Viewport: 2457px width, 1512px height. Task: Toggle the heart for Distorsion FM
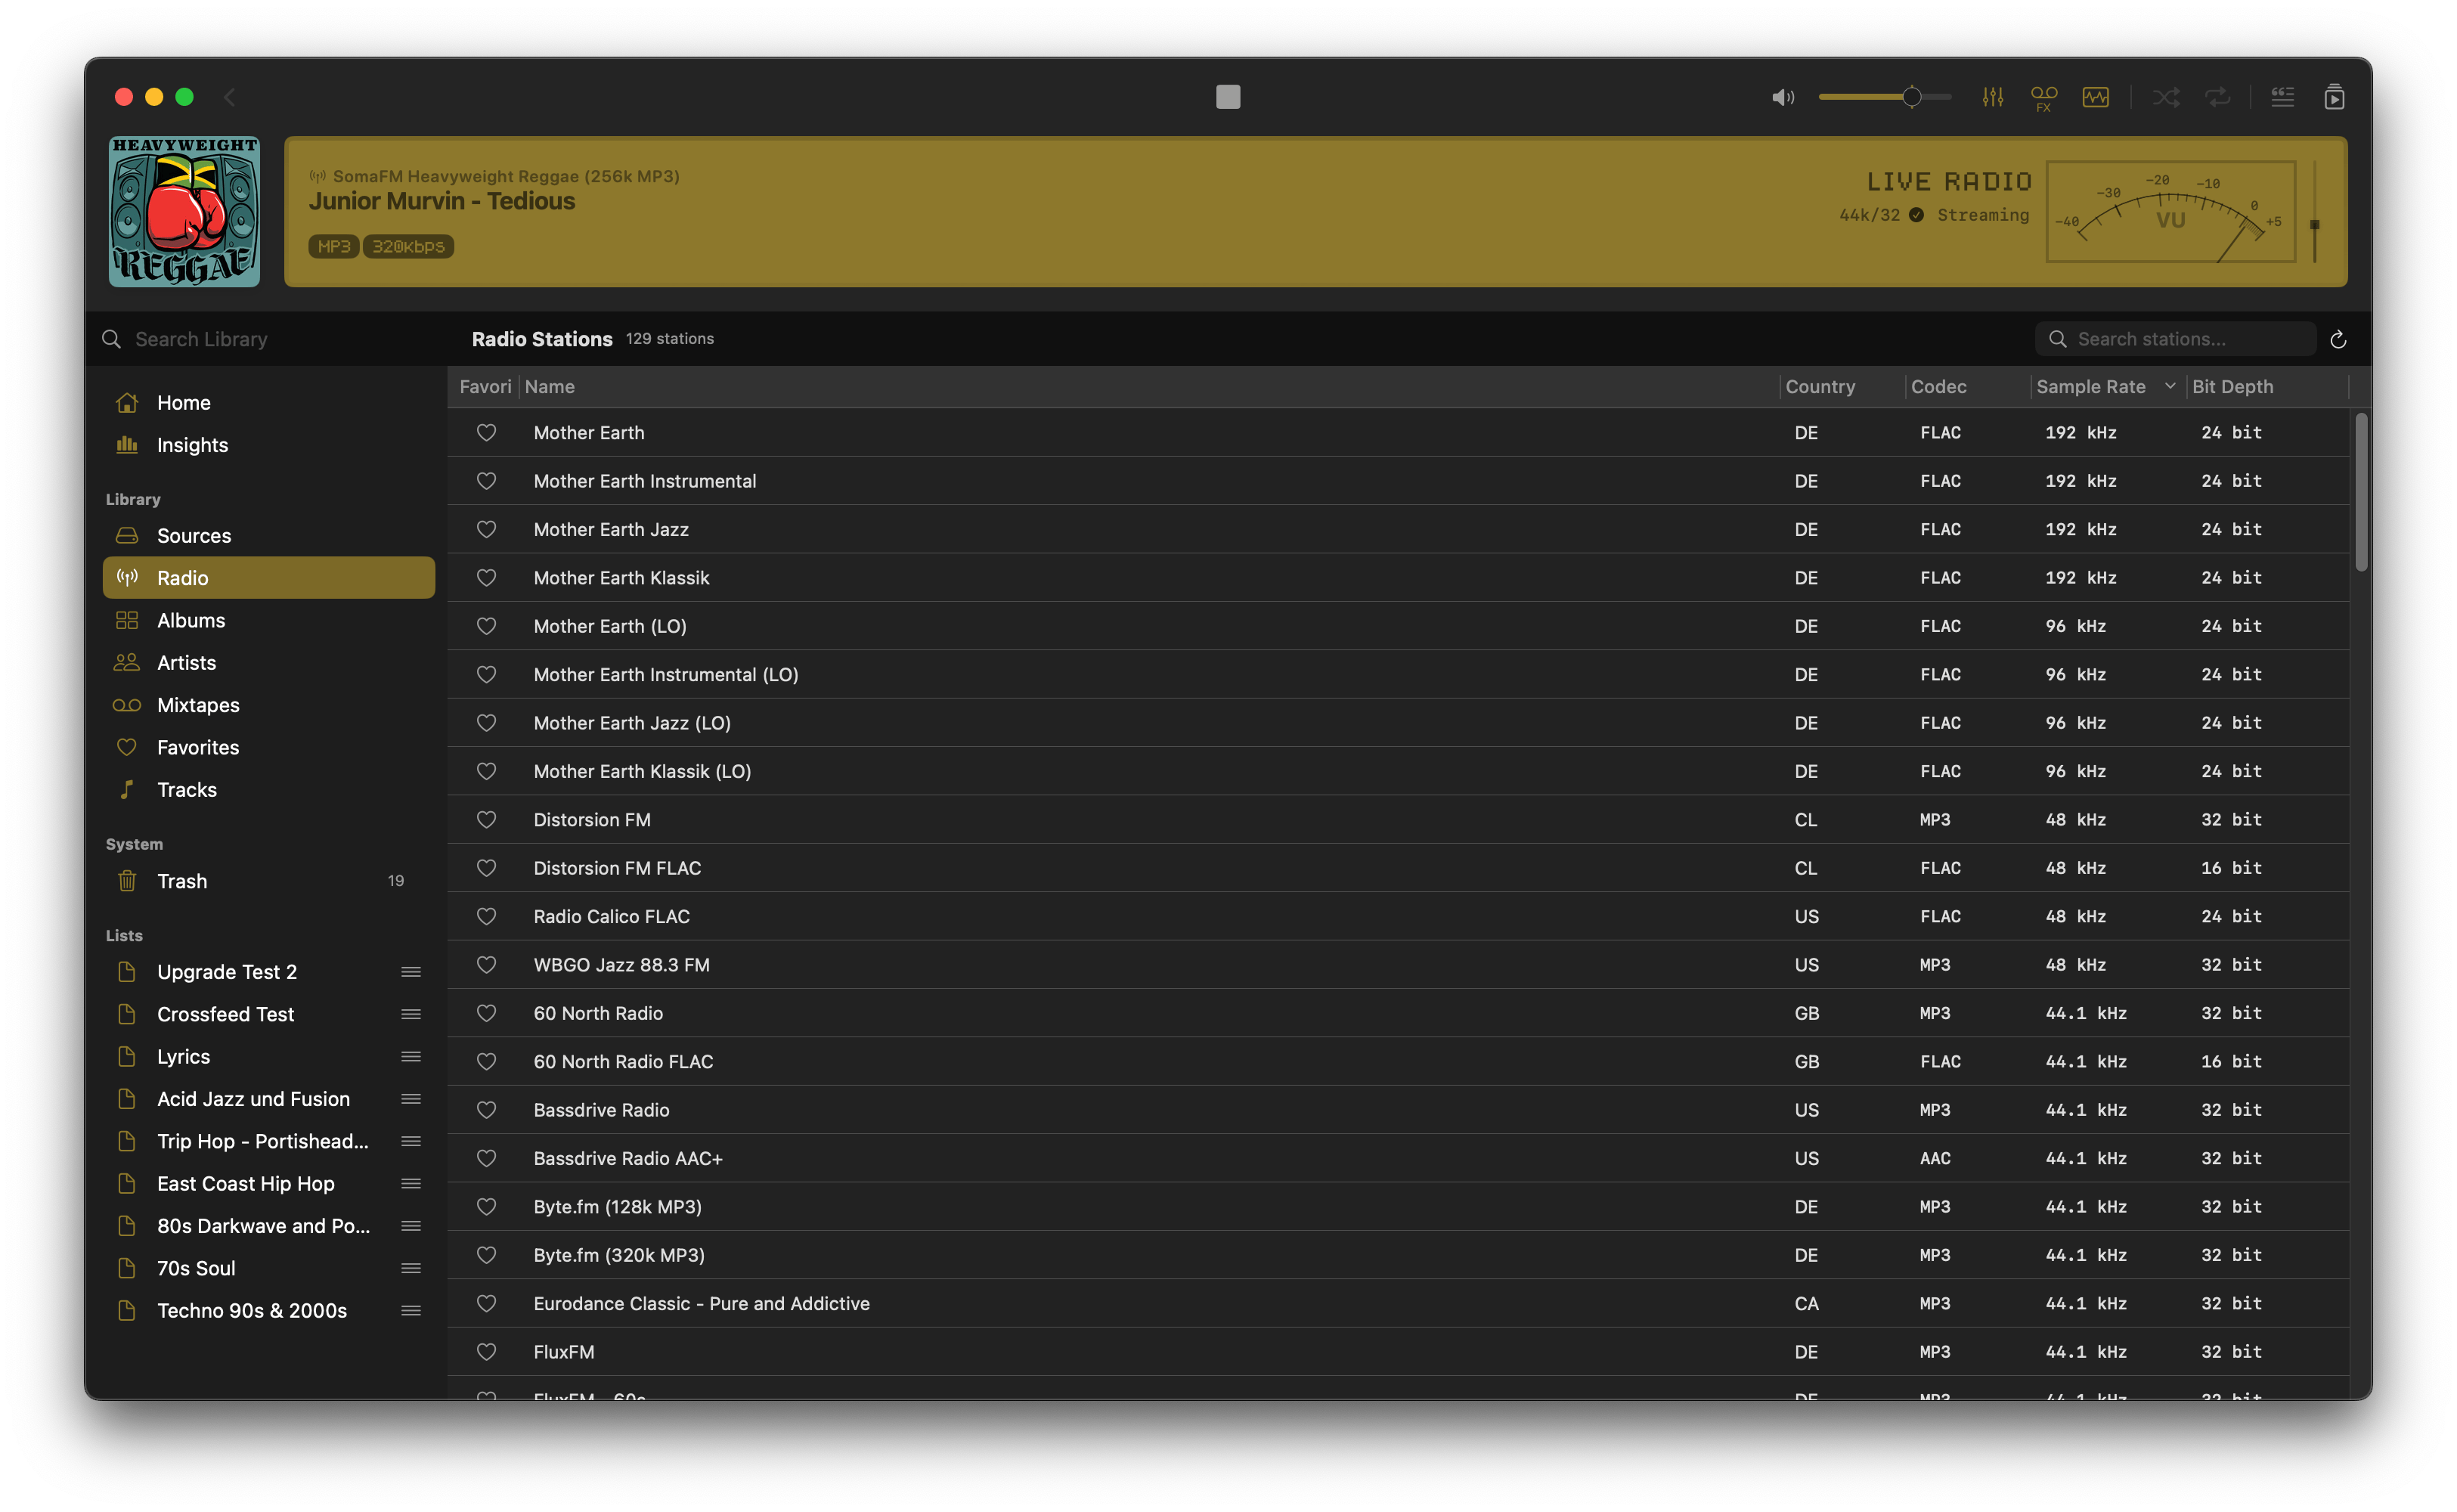tap(486, 820)
